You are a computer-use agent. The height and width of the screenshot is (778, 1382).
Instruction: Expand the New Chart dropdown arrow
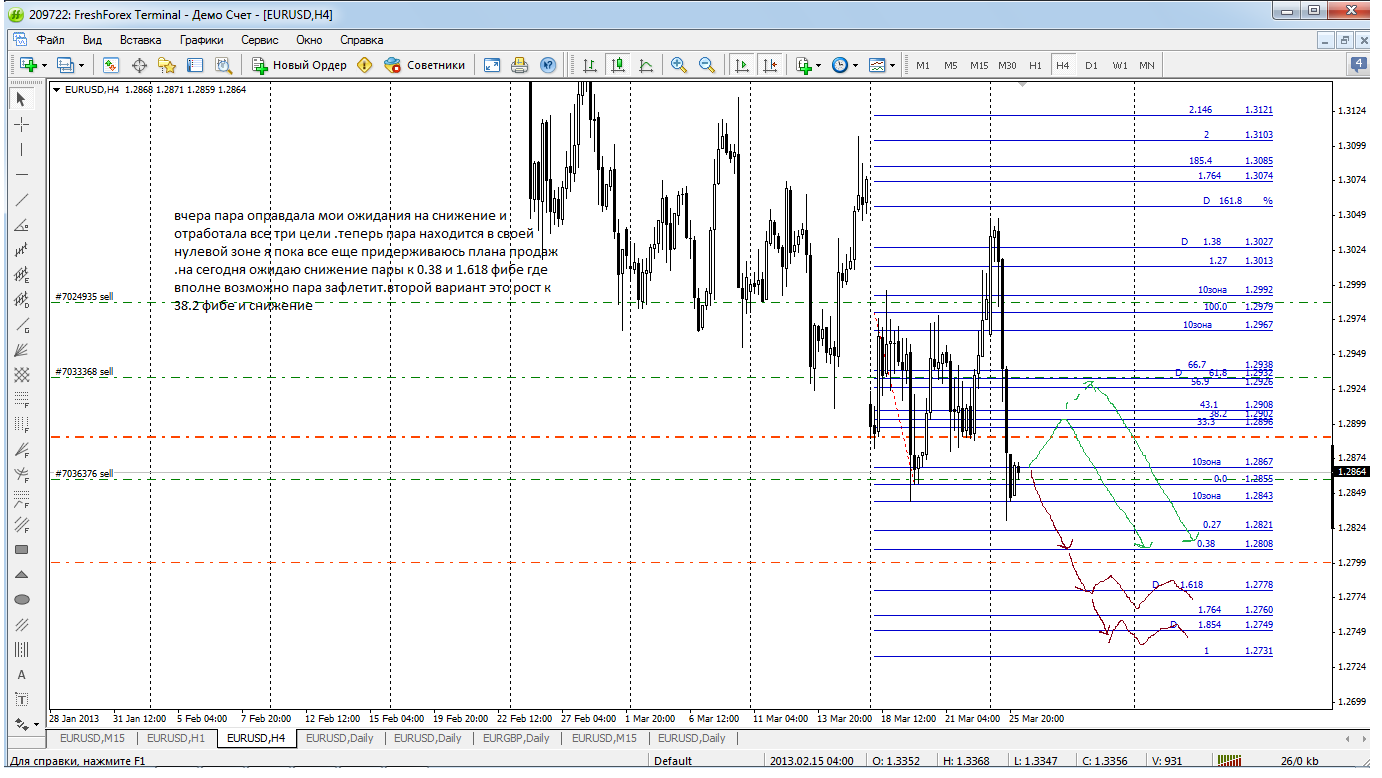(44, 65)
